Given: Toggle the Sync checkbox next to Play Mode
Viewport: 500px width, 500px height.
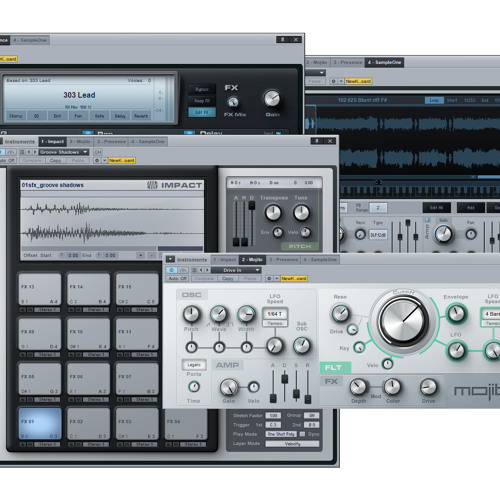Looking at the screenshot, I should coord(302,434).
